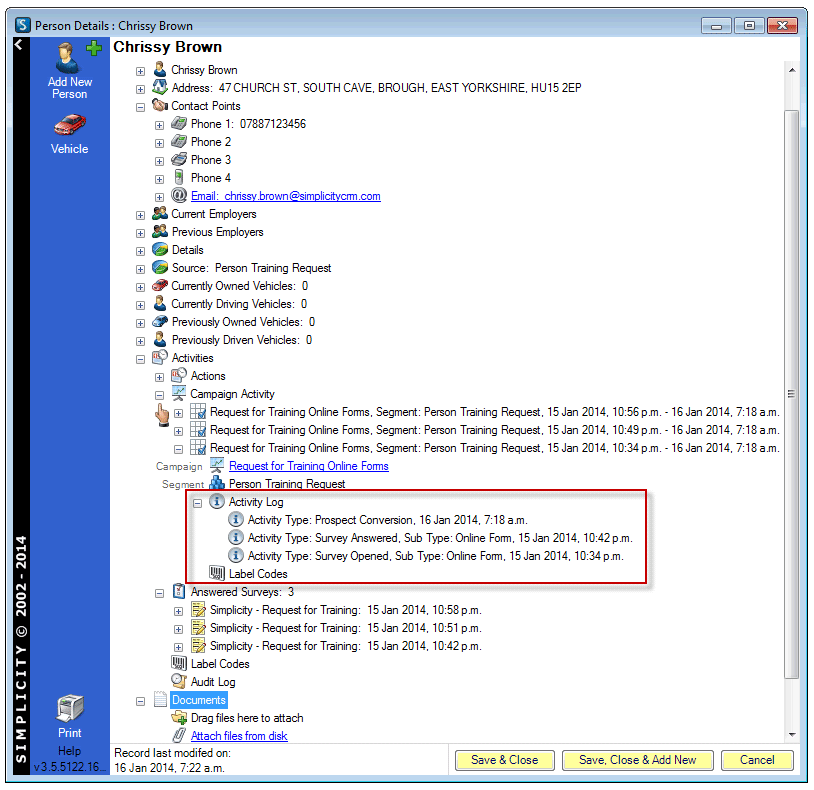Collapse the Answered Surveys node

point(159,593)
